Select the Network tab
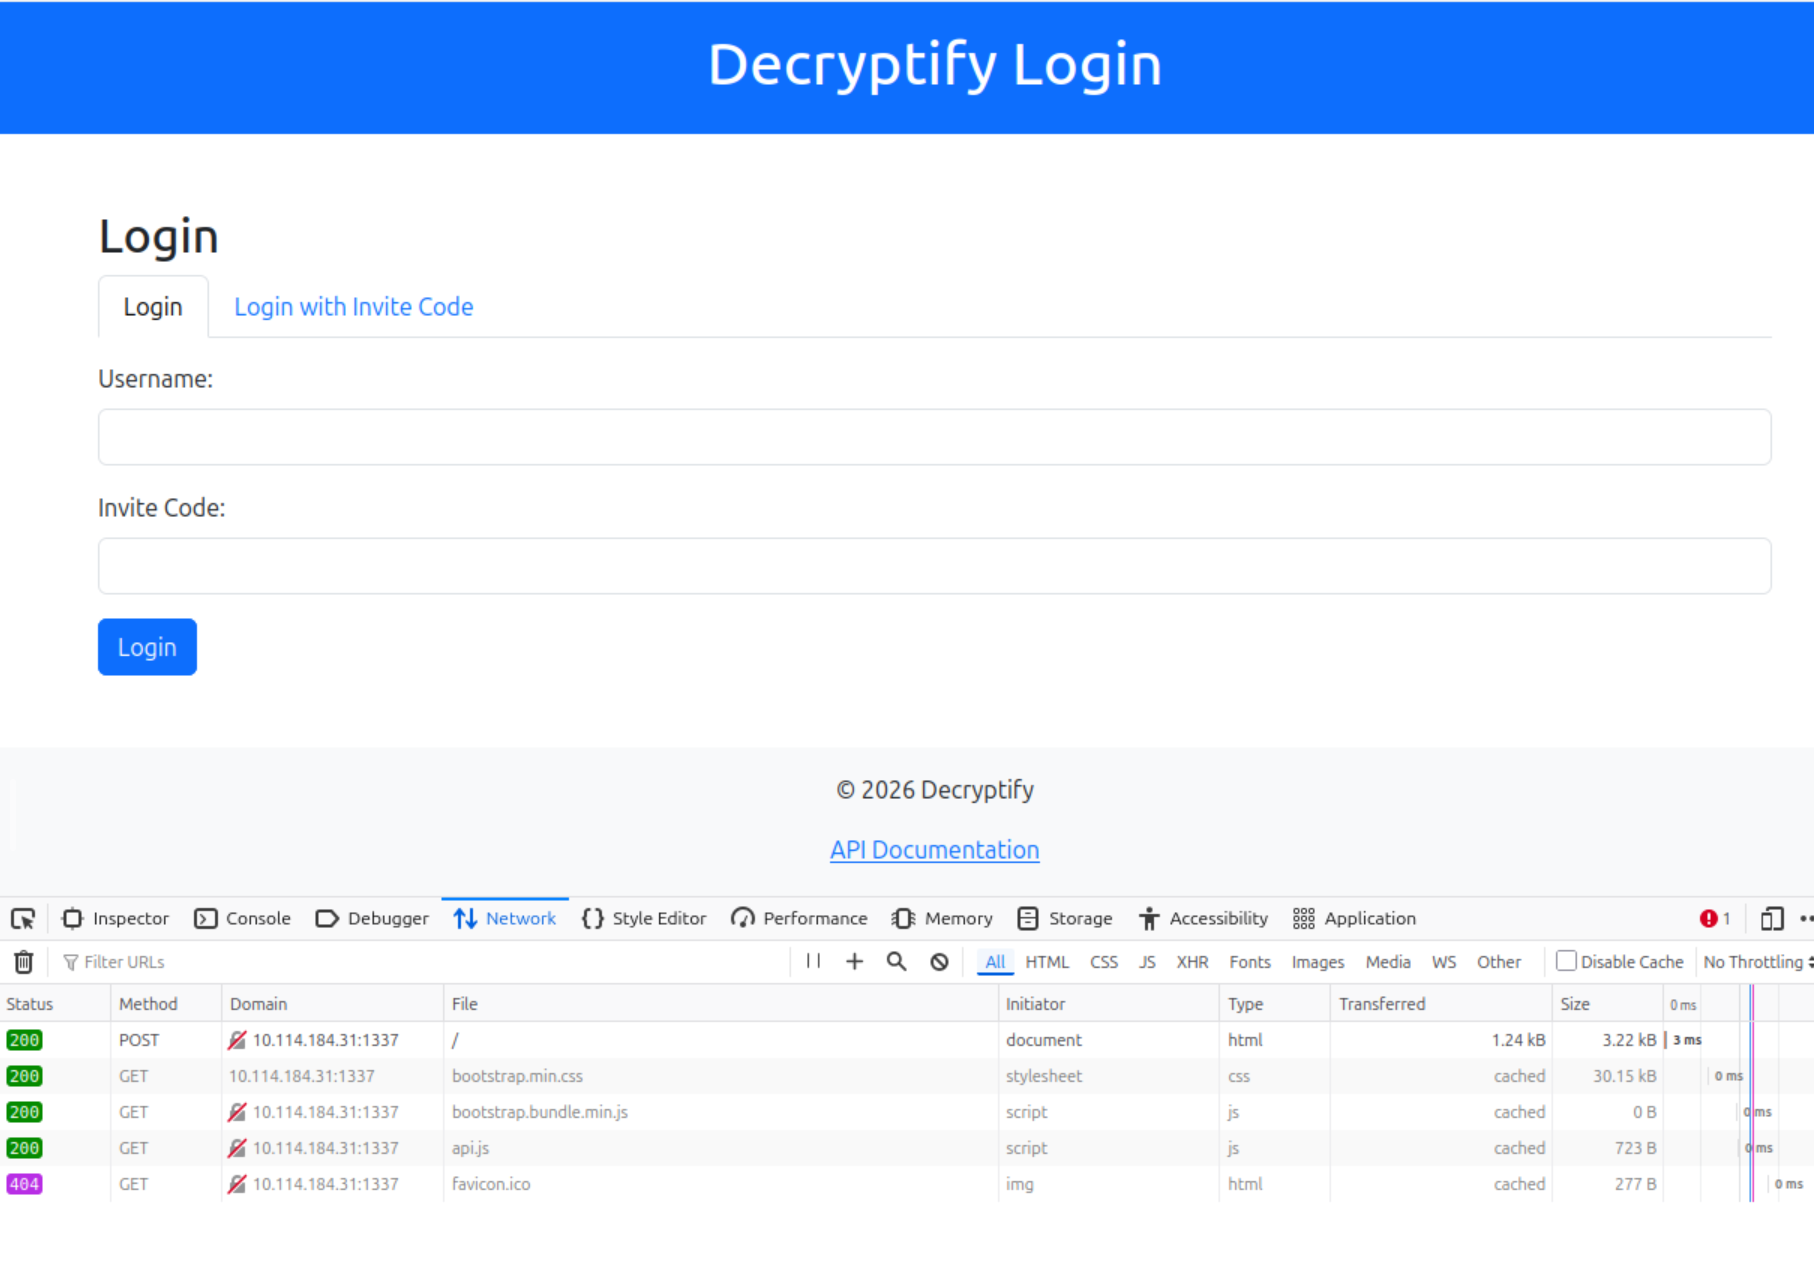The height and width of the screenshot is (1280, 1814). 505,918
